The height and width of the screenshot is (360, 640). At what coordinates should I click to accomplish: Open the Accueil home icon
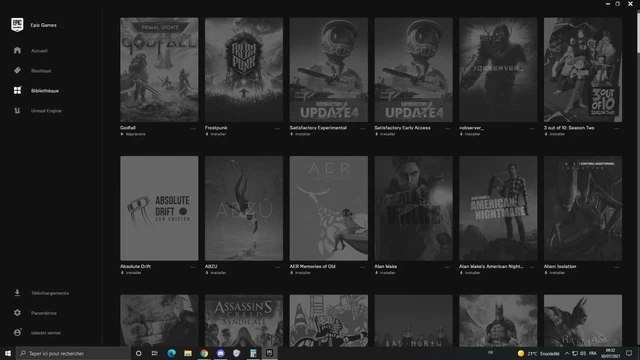point(17,50)
